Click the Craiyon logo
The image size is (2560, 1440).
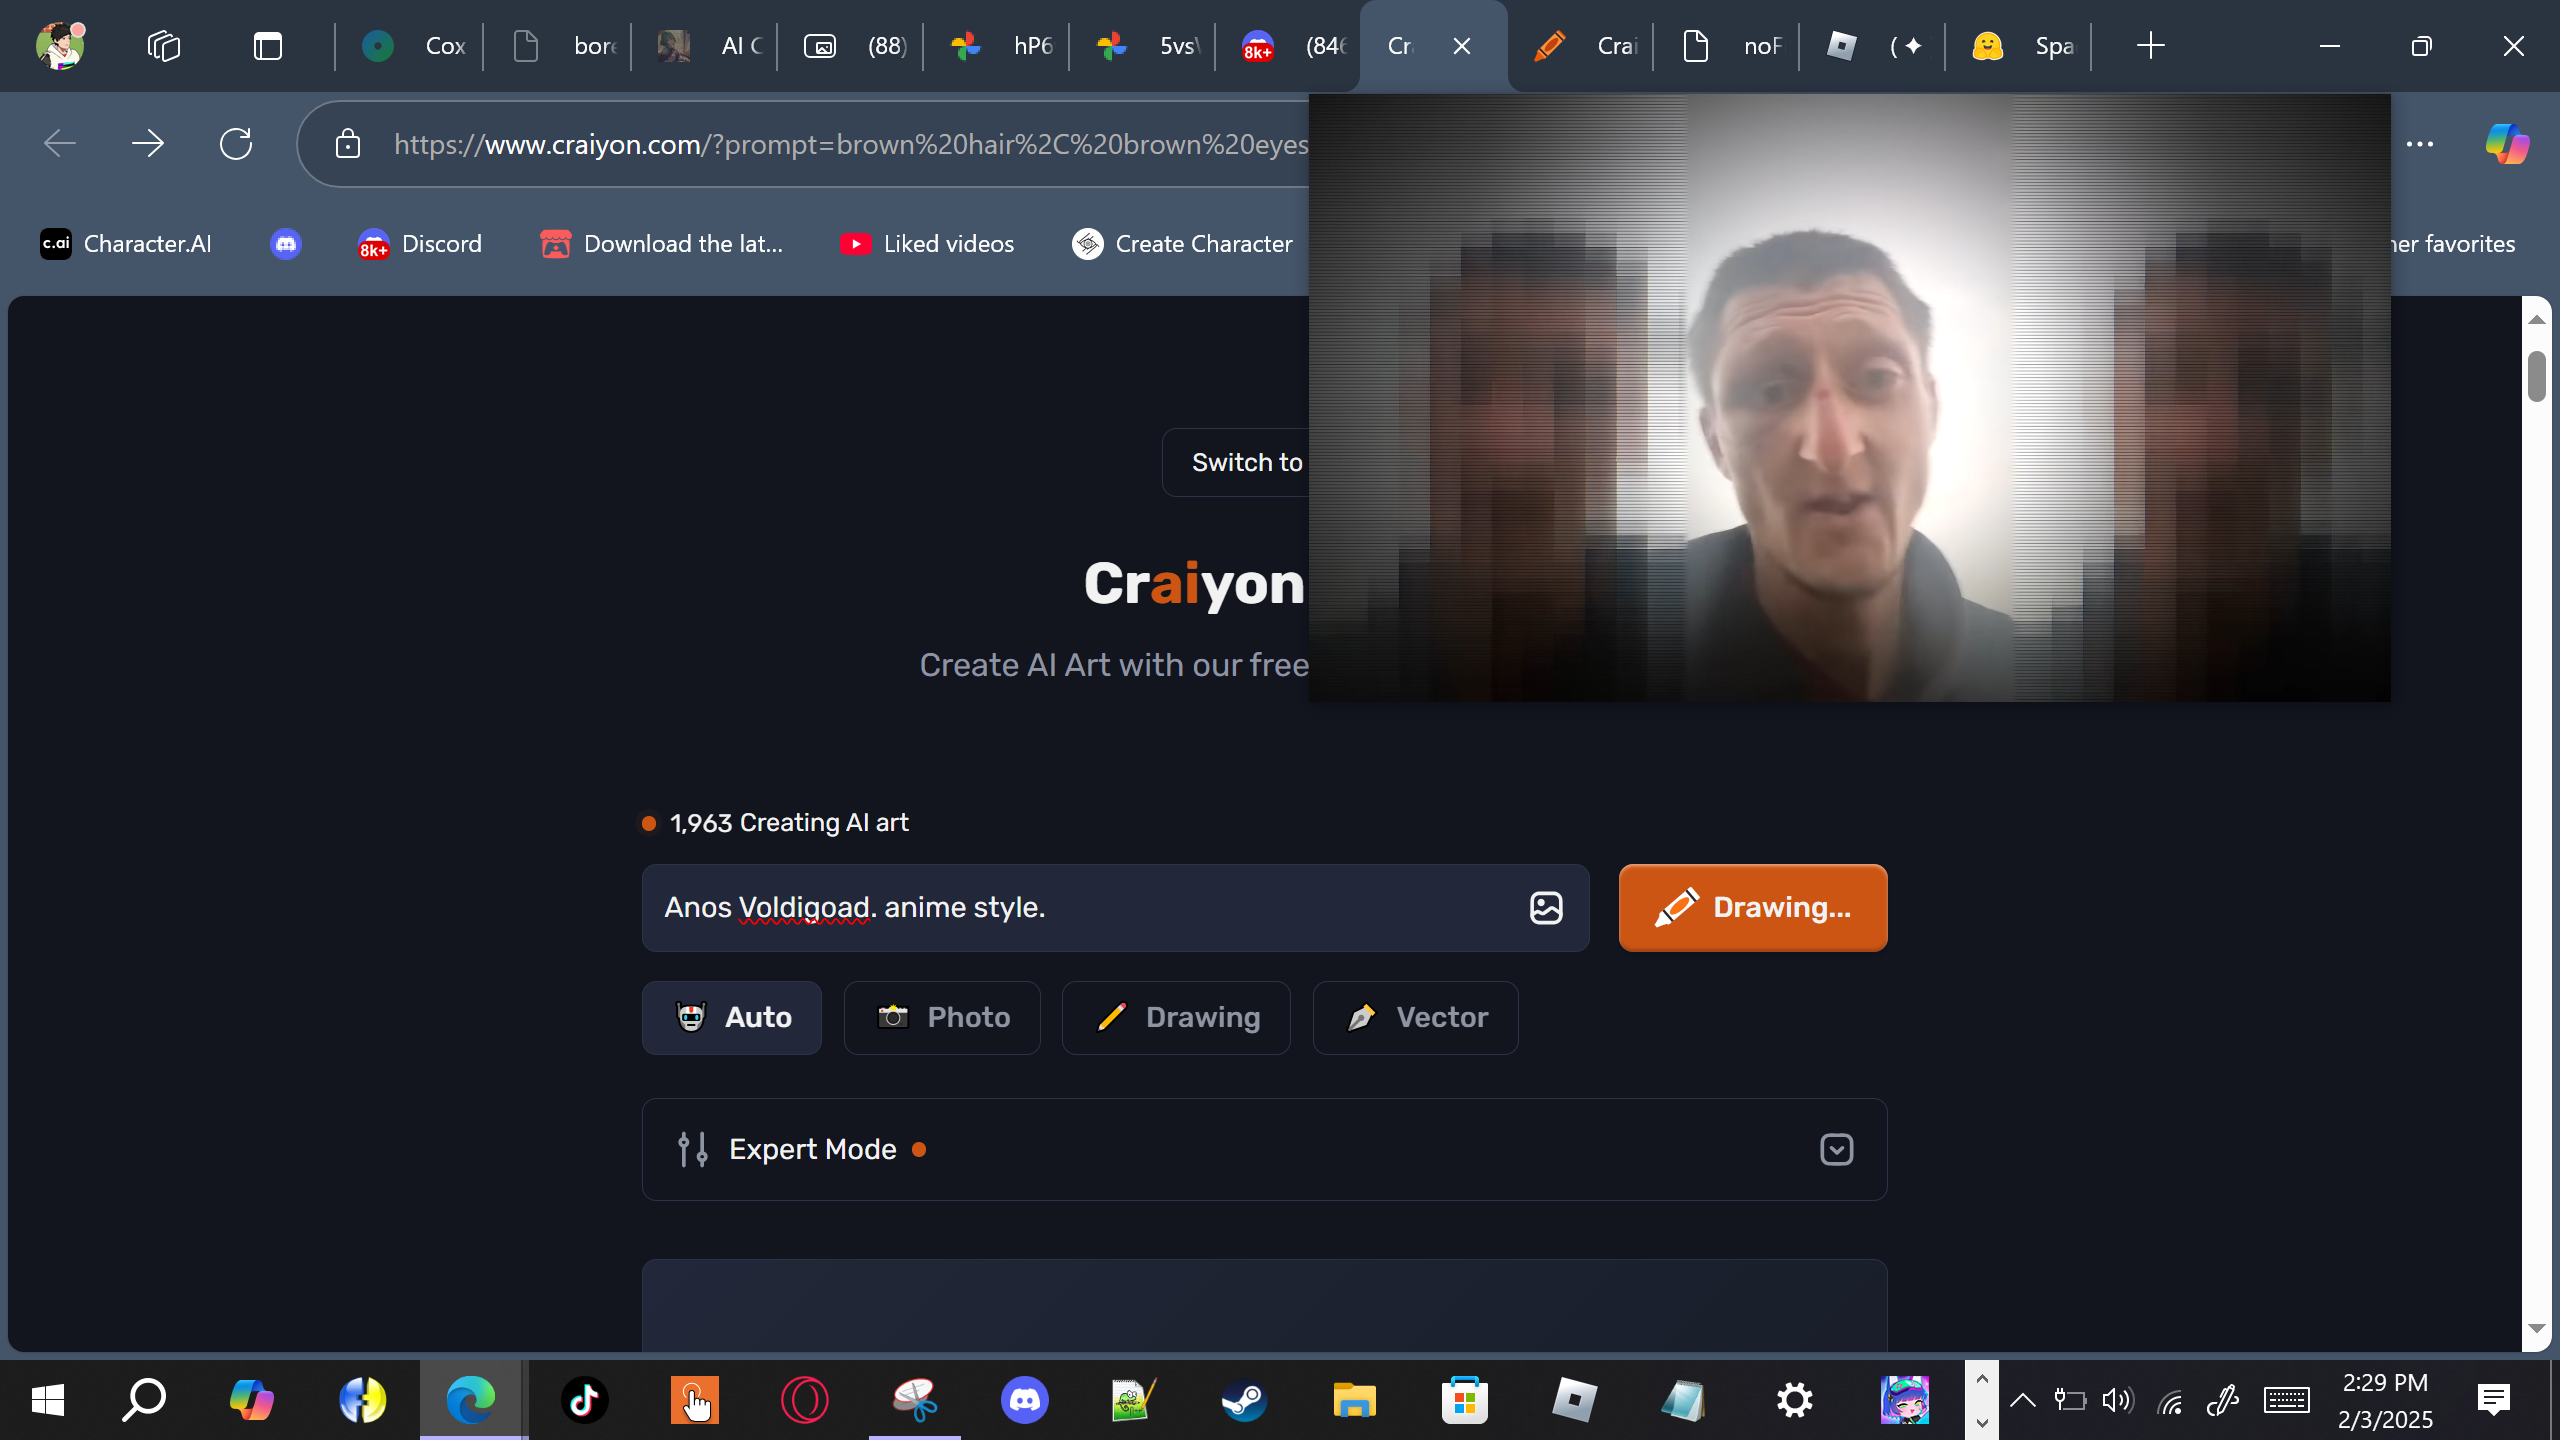pos(1195,584)
